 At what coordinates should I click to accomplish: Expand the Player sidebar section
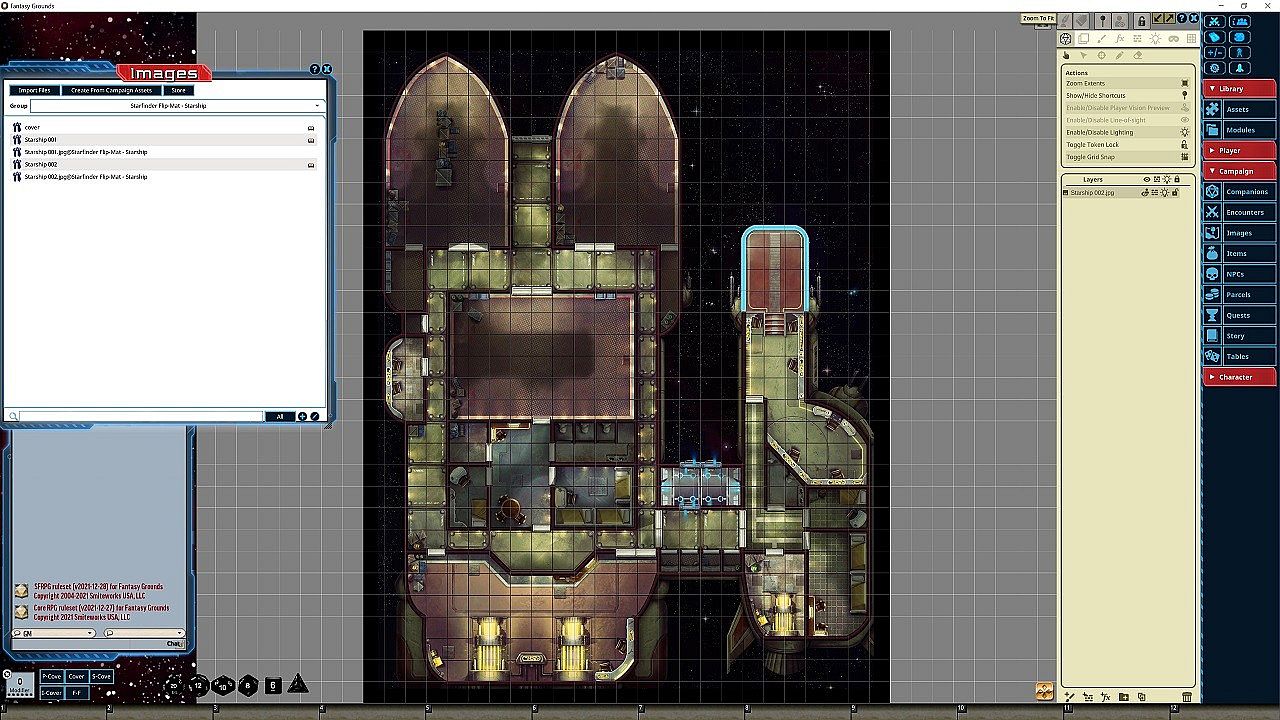pyautogui.click(x=1240, y=151)
